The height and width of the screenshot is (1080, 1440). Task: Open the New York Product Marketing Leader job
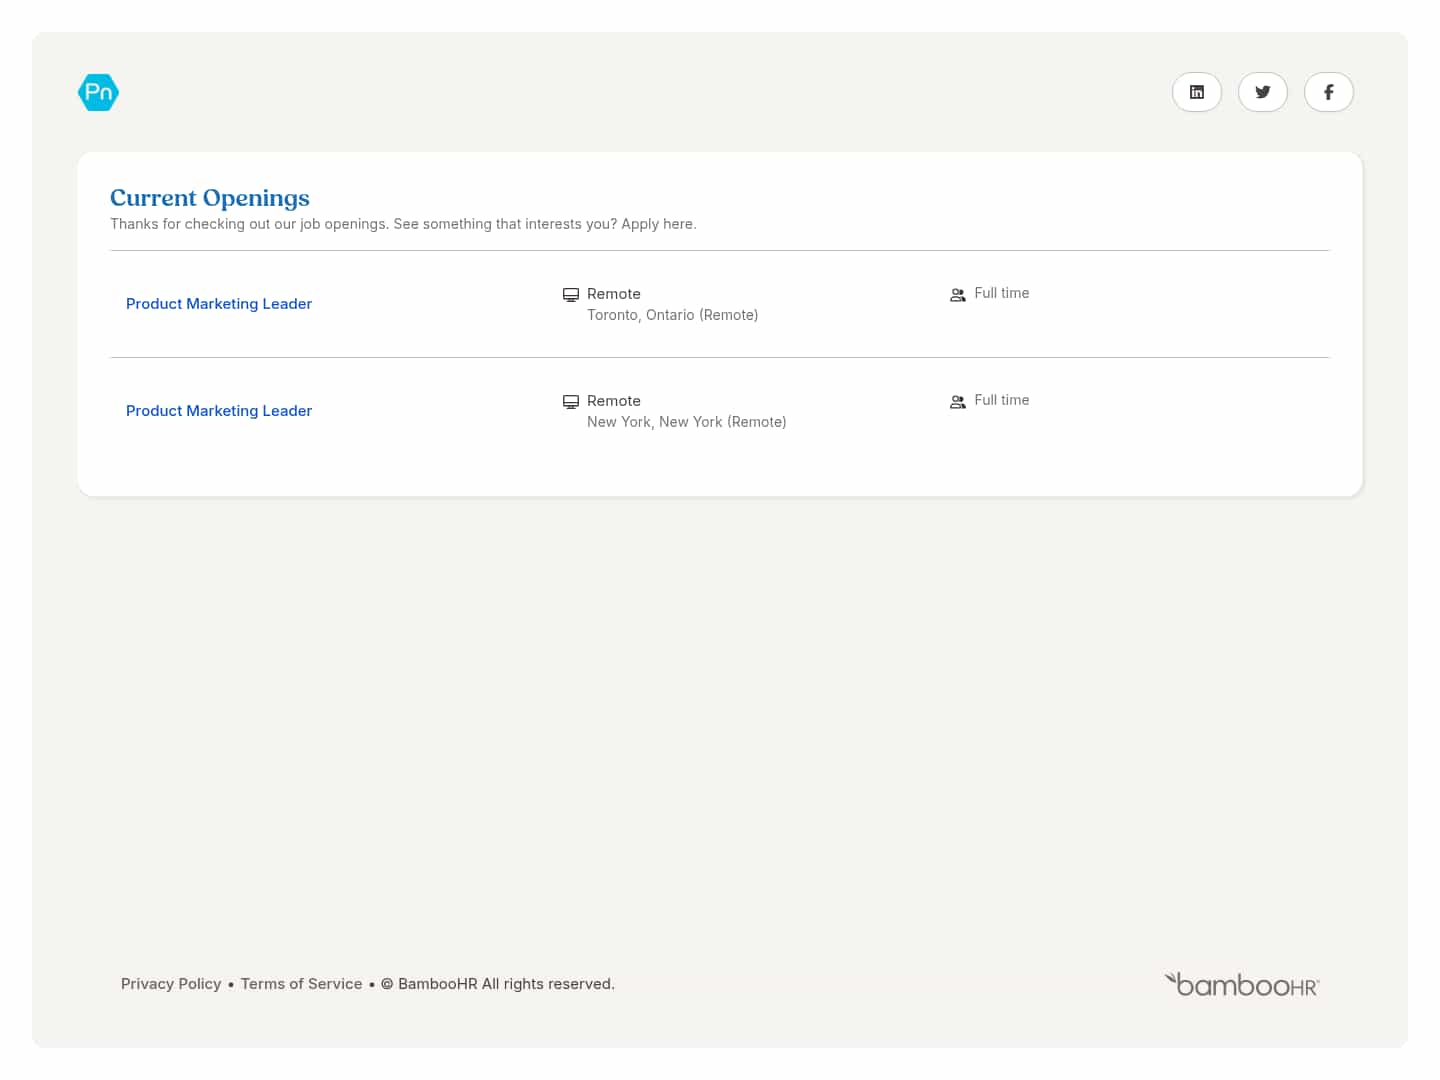219,411
